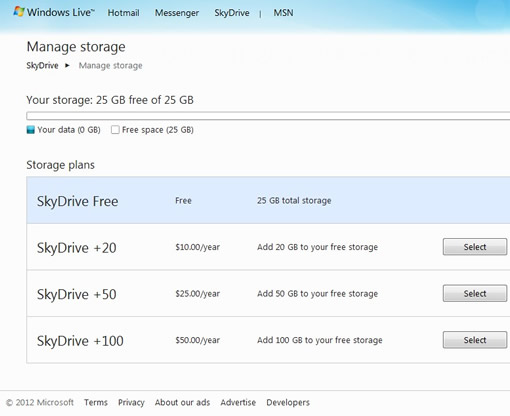The width and height of the screenshot is (510, 416).
Task: Click Add 20 GB to your free storage
Action: click(317, 247)
